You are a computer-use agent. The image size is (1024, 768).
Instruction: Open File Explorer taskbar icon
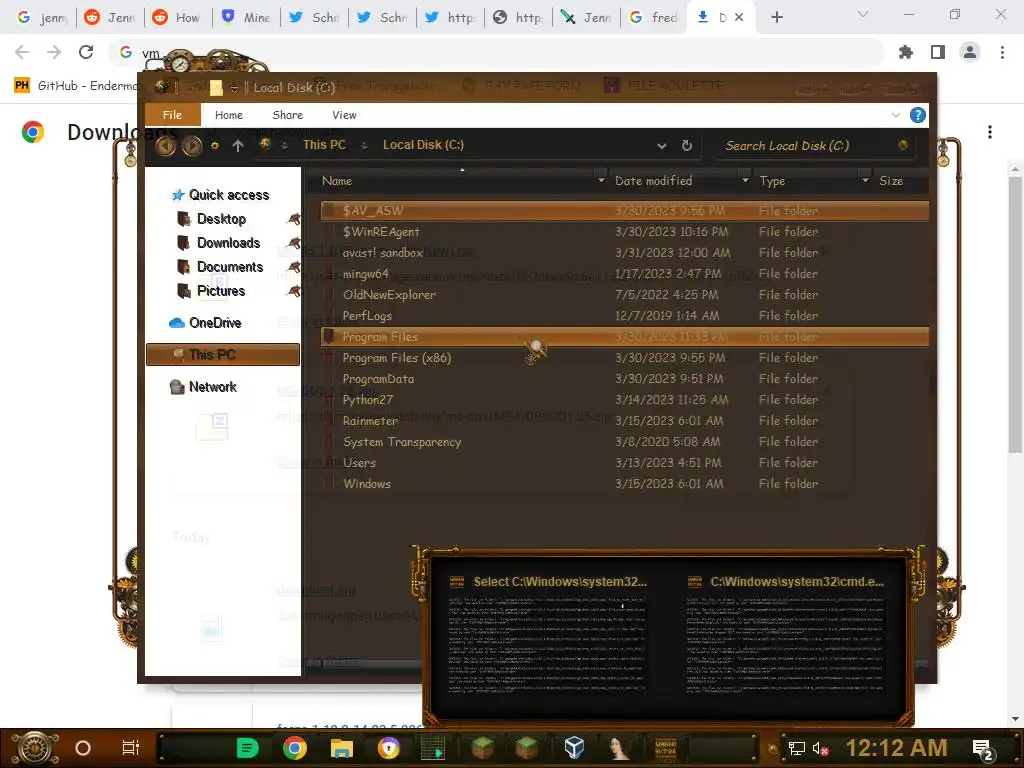pos(342,748)
